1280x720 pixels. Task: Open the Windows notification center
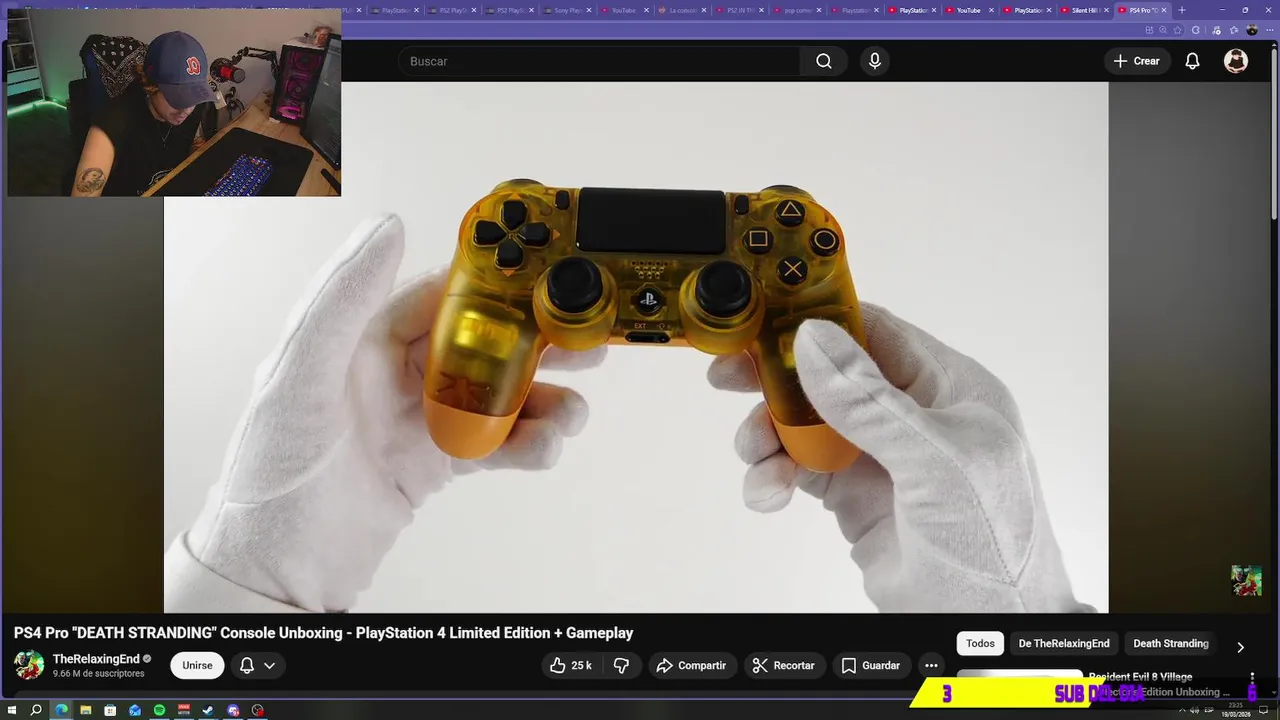pos(1263,710)
